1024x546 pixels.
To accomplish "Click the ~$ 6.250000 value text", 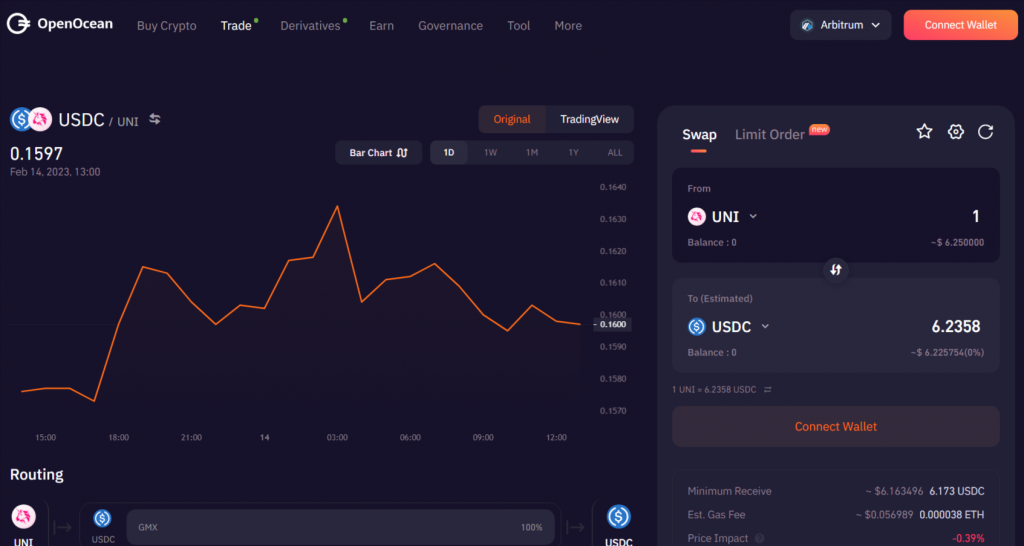I will click(x=957, y=242).
